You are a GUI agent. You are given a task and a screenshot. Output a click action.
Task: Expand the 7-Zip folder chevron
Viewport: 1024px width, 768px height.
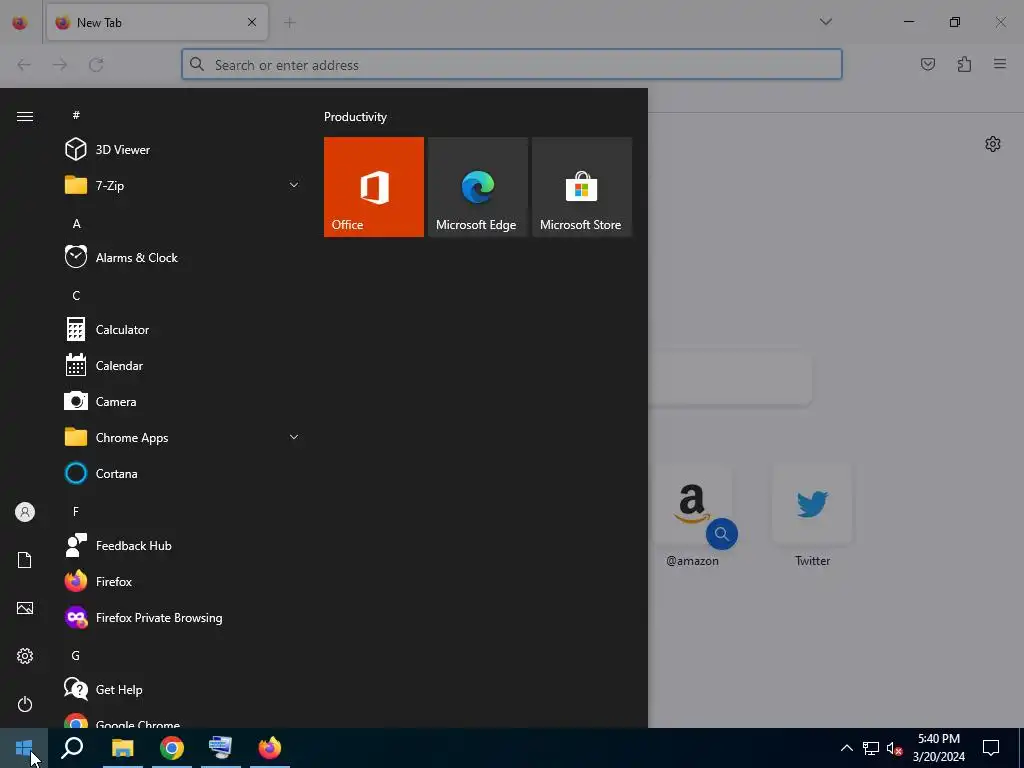click(x=294, y=185)
